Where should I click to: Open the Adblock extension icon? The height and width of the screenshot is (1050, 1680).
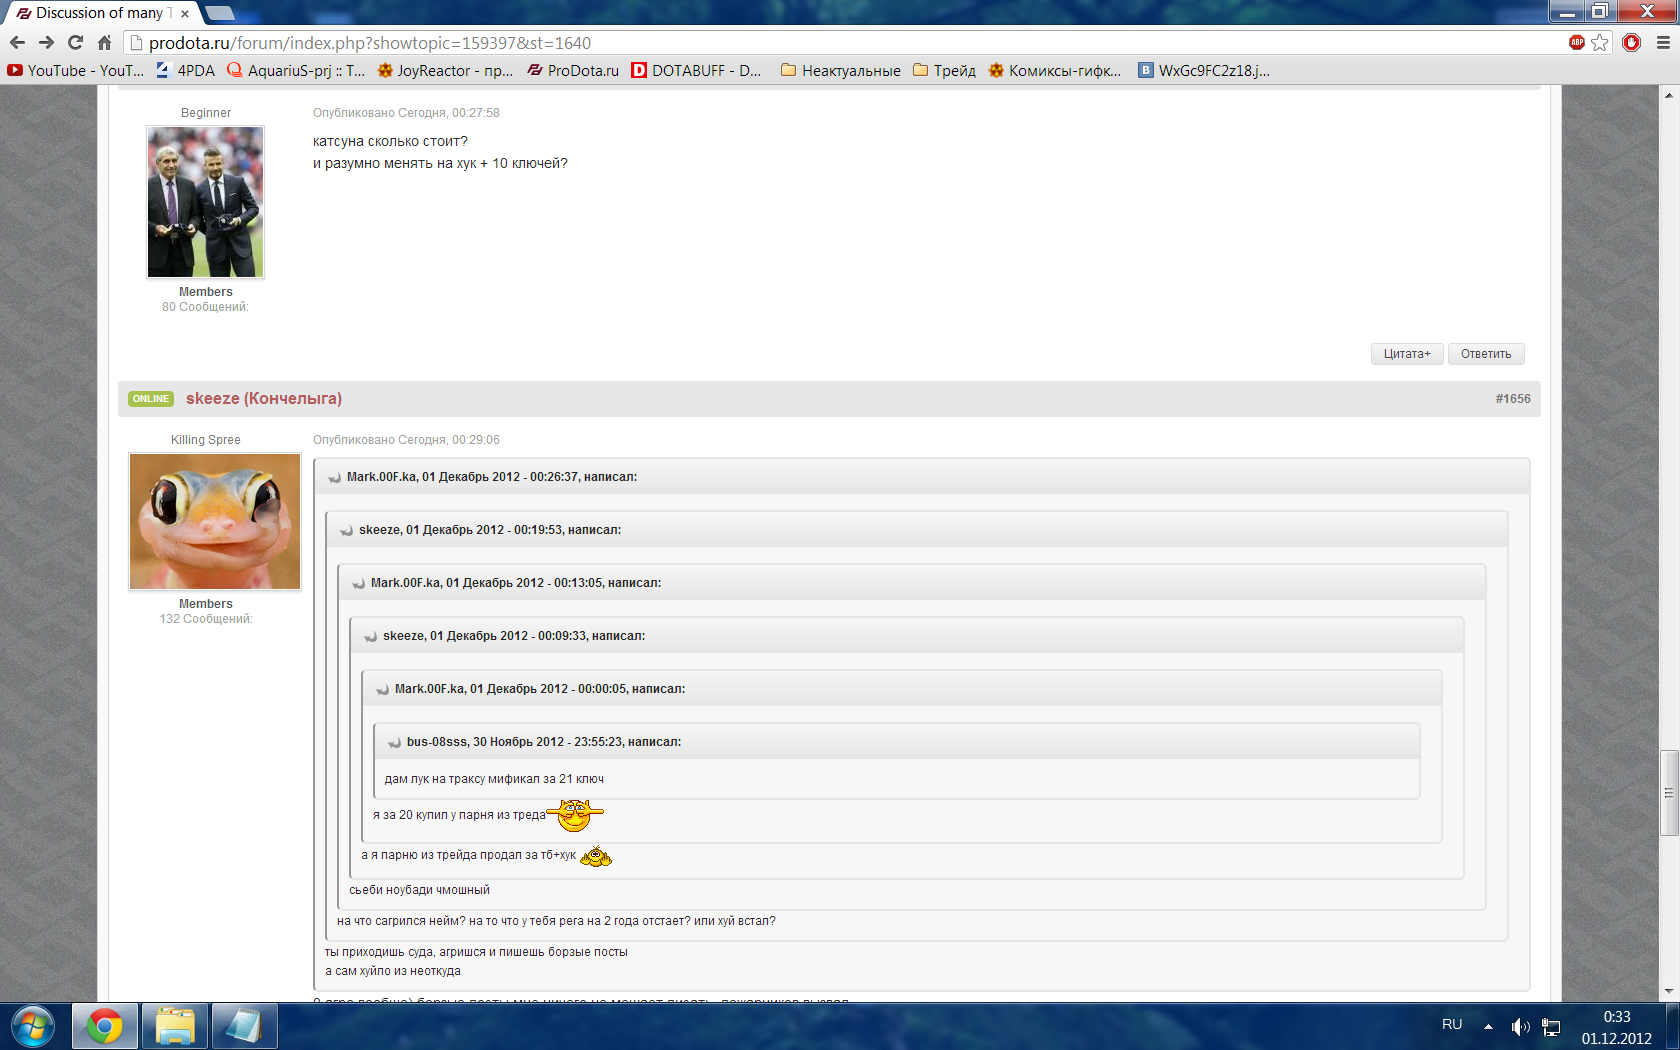click(x=1577, y=42)
